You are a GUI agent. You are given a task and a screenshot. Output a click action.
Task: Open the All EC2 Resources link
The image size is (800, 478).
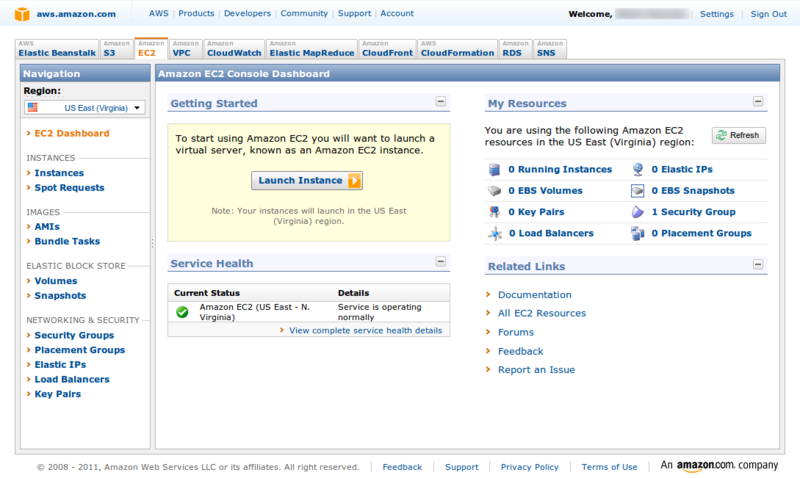coord(542,313)
